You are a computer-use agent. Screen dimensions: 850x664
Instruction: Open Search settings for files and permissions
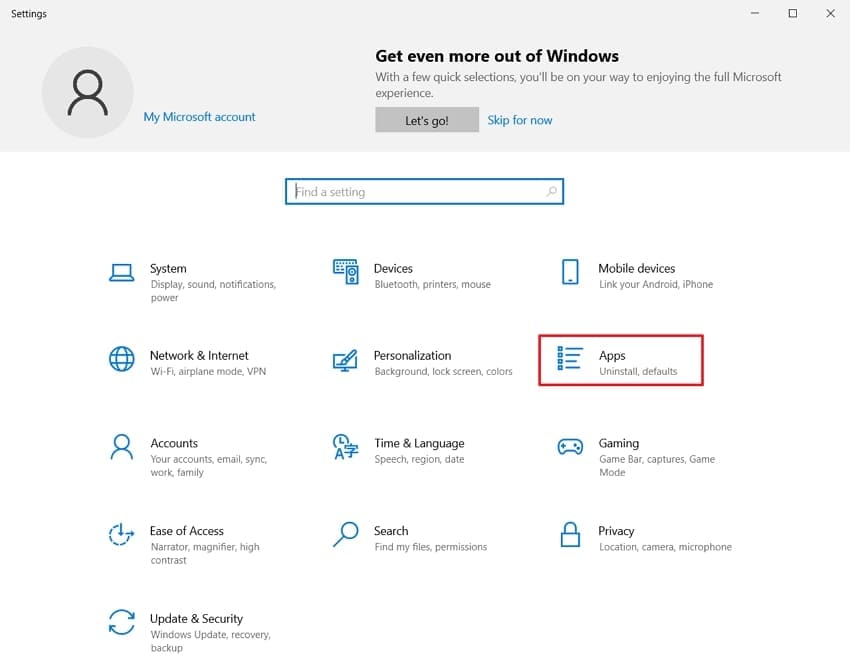pyautogui.click(x=391, y=531)
